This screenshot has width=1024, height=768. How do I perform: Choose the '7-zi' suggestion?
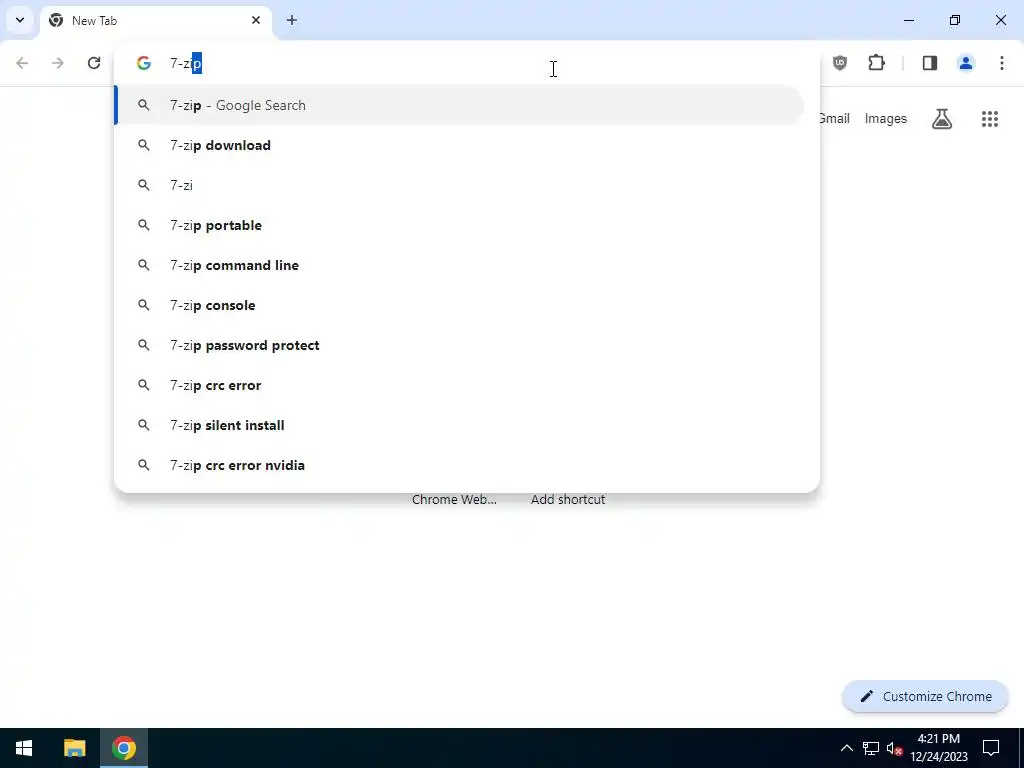coord(460,185)
